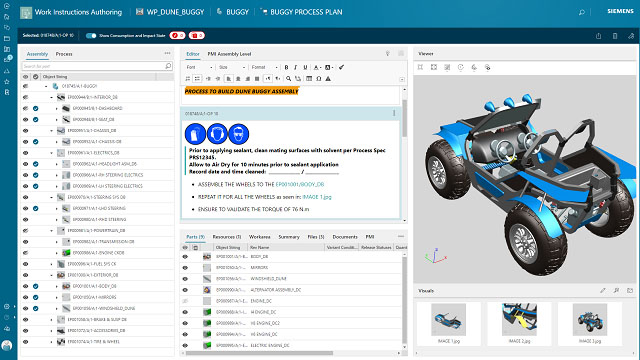Toggle hidden eye for ENGINE_DC part row
640x360 pixels.
185,301
